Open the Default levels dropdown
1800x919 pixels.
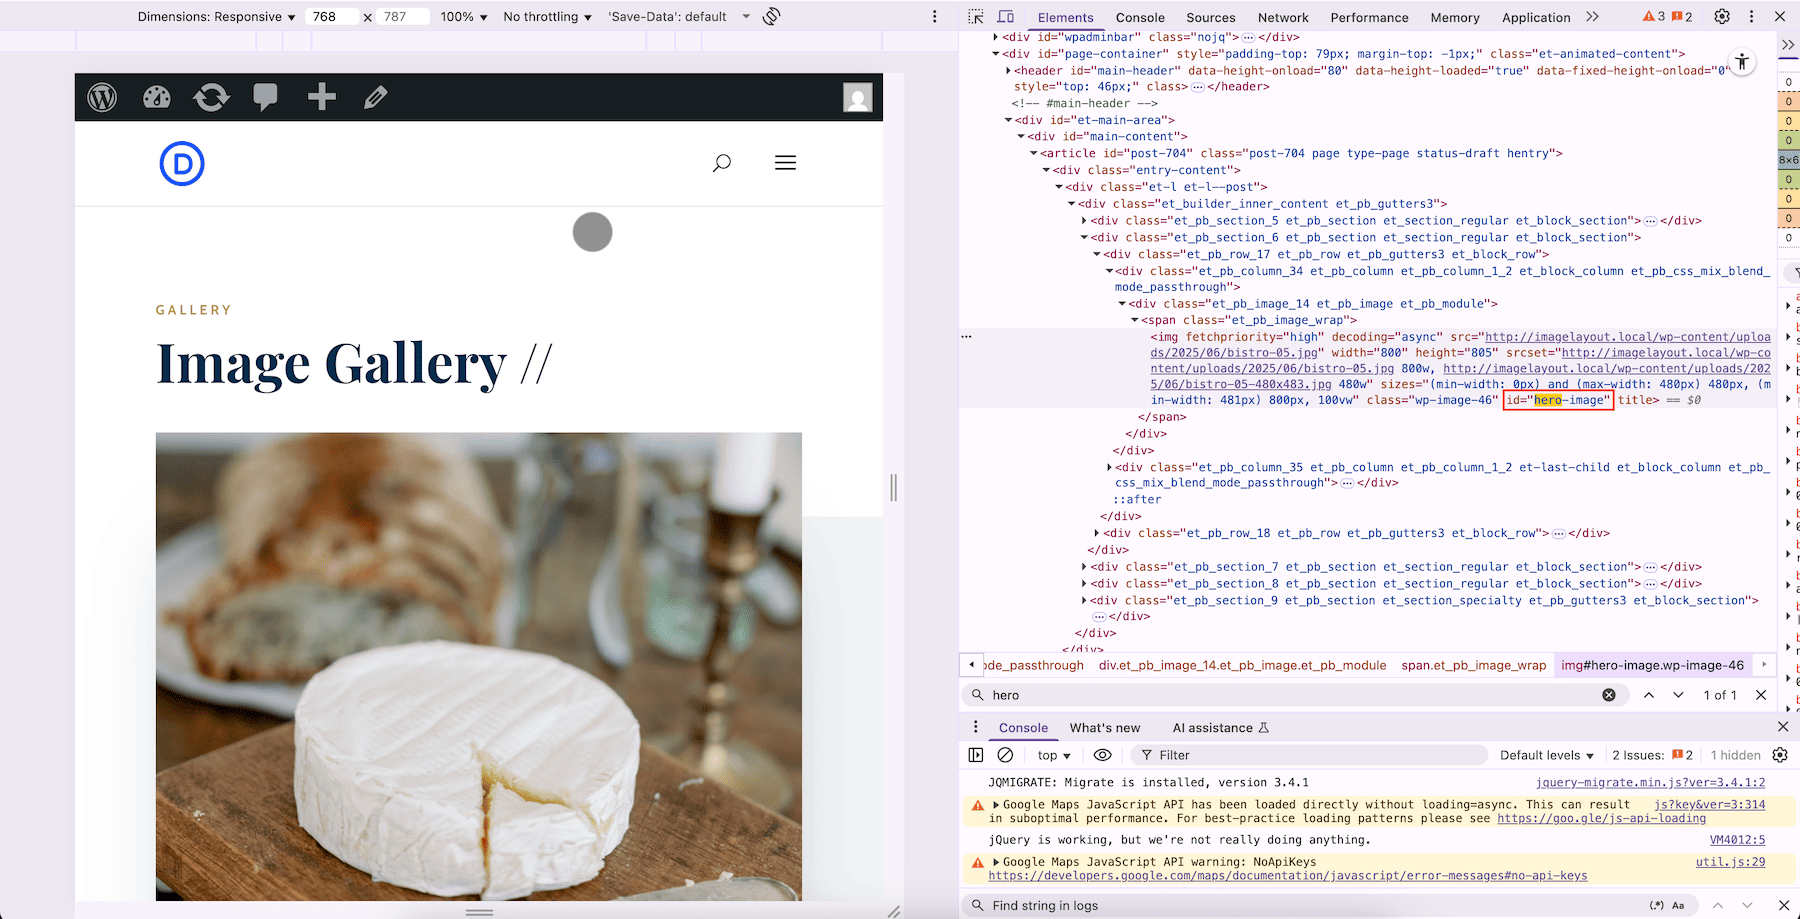(1545, 755)
